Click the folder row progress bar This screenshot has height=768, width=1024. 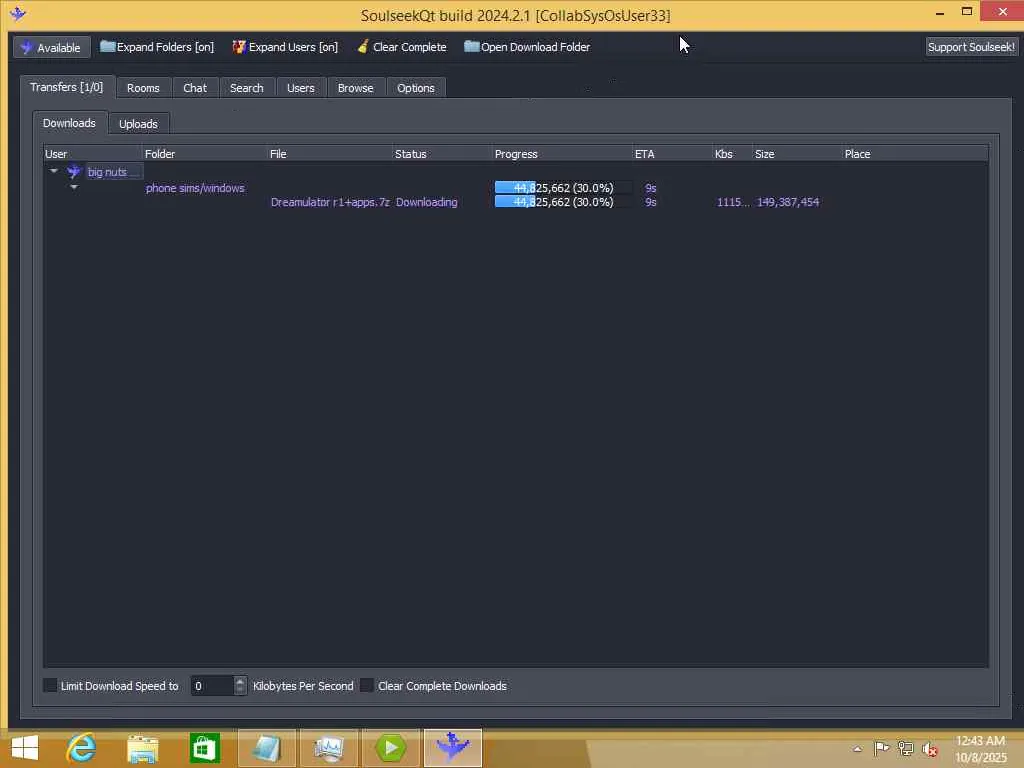click(563, 188)
